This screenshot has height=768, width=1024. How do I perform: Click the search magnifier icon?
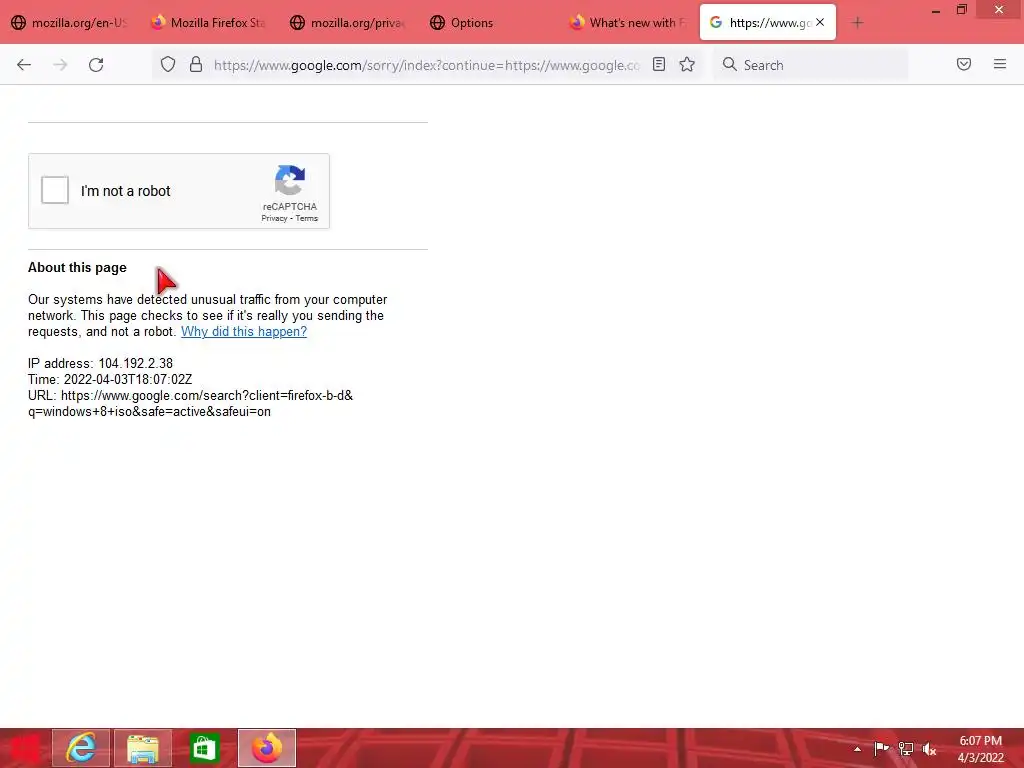click(729, 65)
